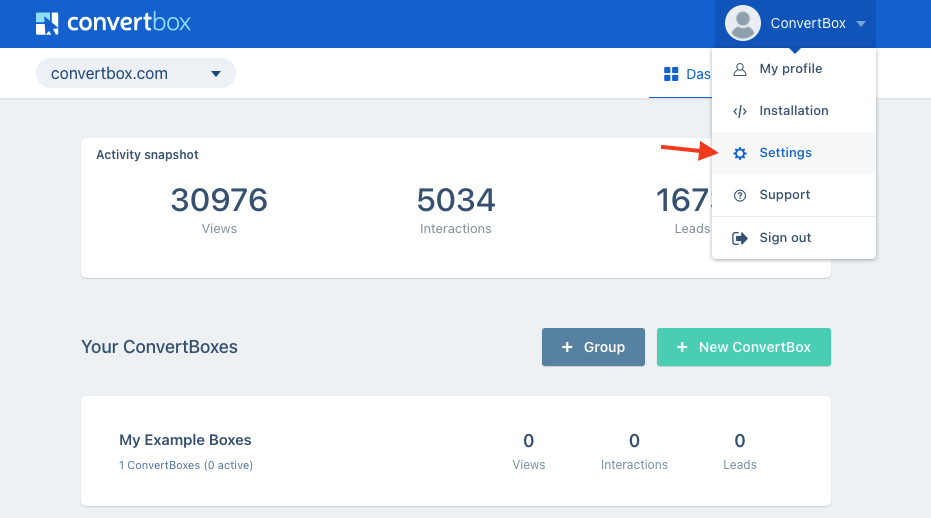Click the Your ConvertBoxes heading
This screenshot has height=518, width=931.
(159, 347)
